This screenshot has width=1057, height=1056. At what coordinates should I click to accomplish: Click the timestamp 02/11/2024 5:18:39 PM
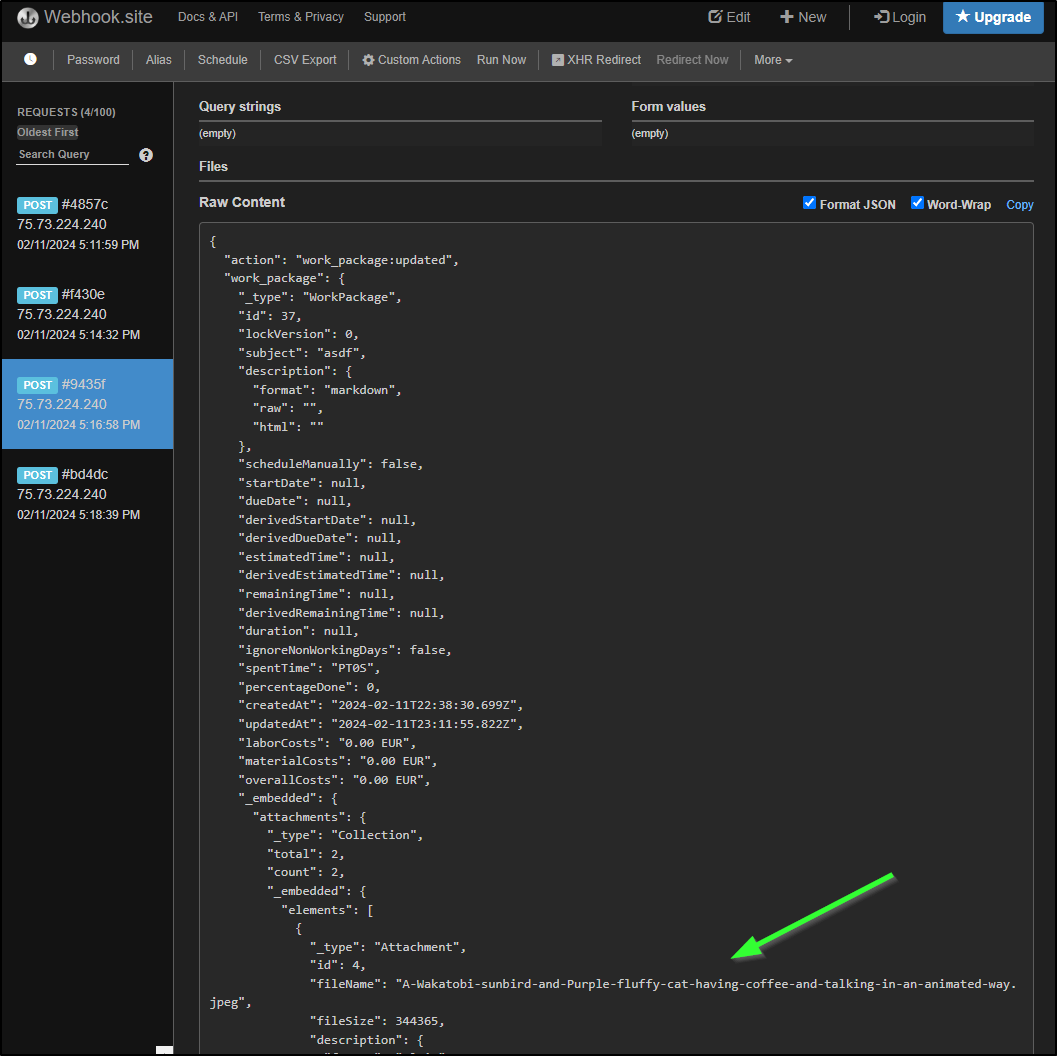click(x=78, y=515)
